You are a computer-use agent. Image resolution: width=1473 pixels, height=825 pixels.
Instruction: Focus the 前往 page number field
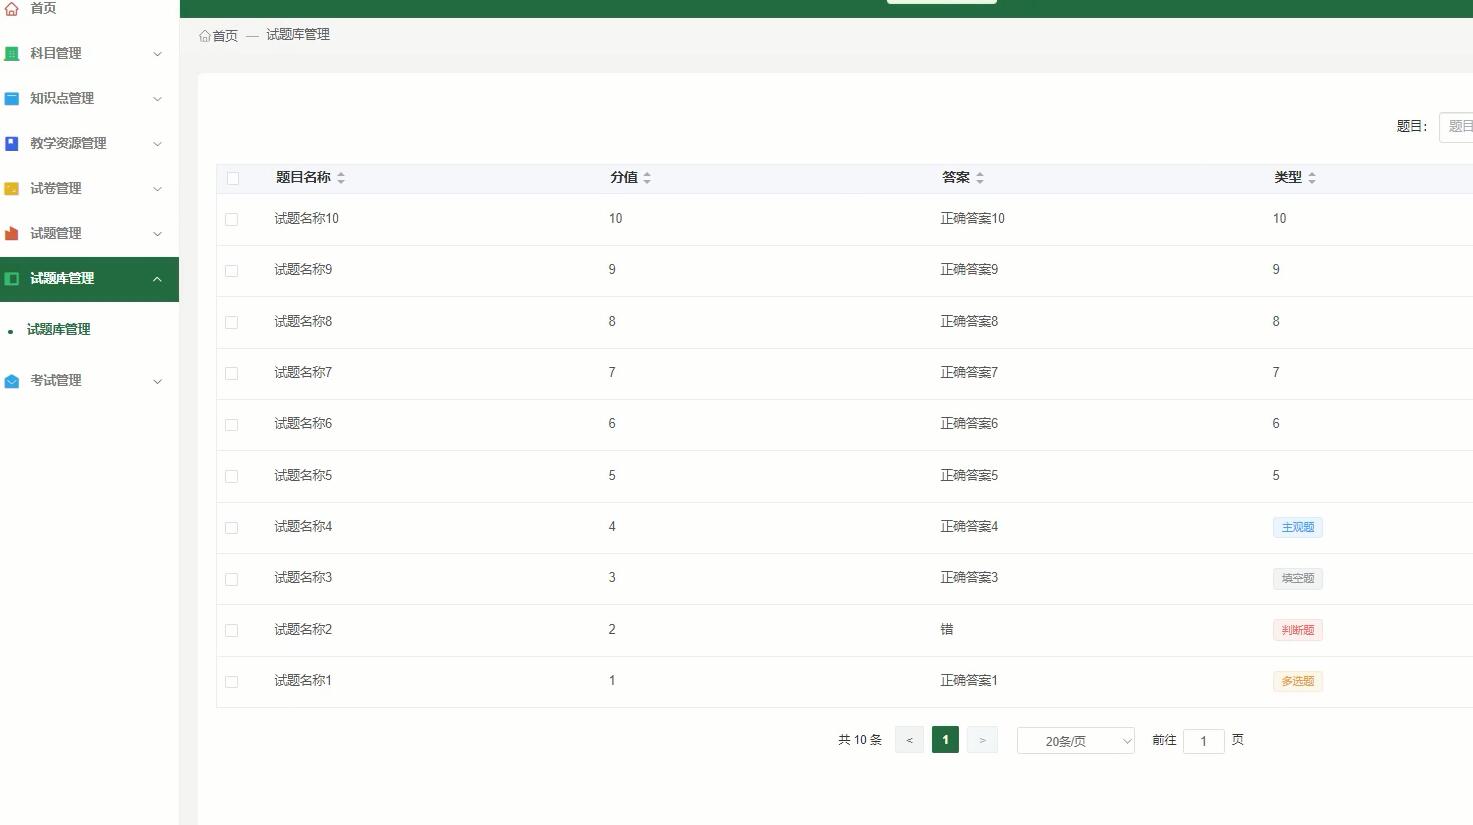pyautogui.click(x=1204, y=741)
